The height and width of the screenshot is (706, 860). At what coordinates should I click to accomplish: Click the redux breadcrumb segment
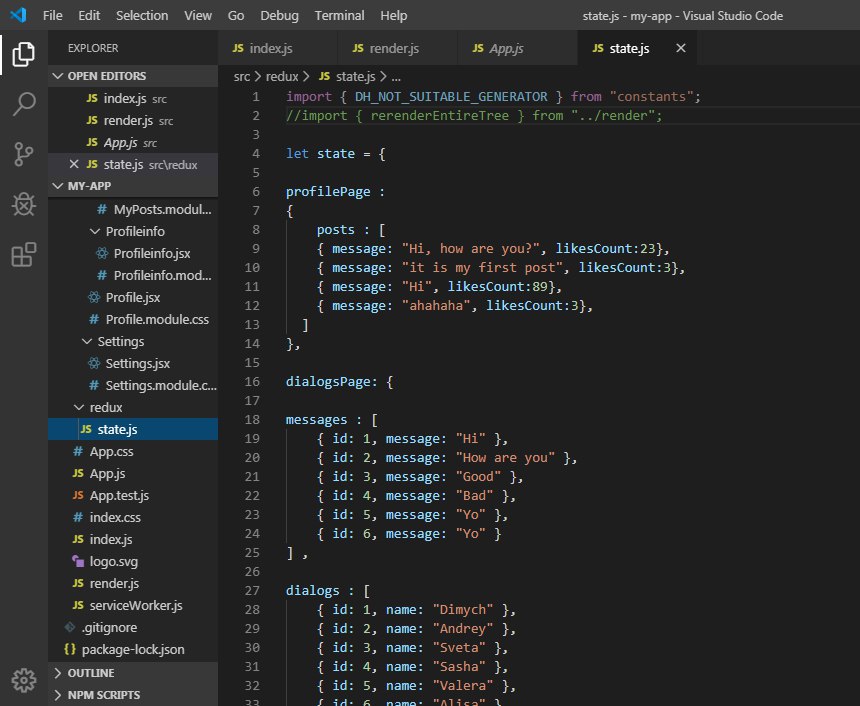(x=282, y=76)
